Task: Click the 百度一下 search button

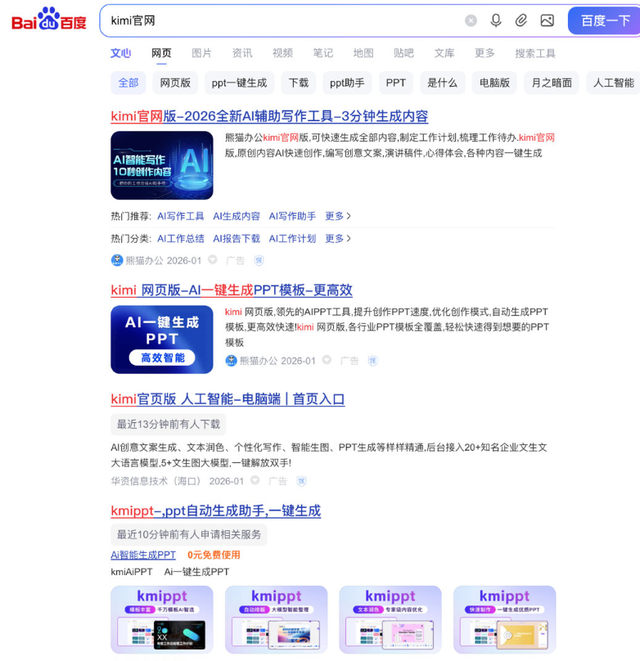Action: coord(604,20)
